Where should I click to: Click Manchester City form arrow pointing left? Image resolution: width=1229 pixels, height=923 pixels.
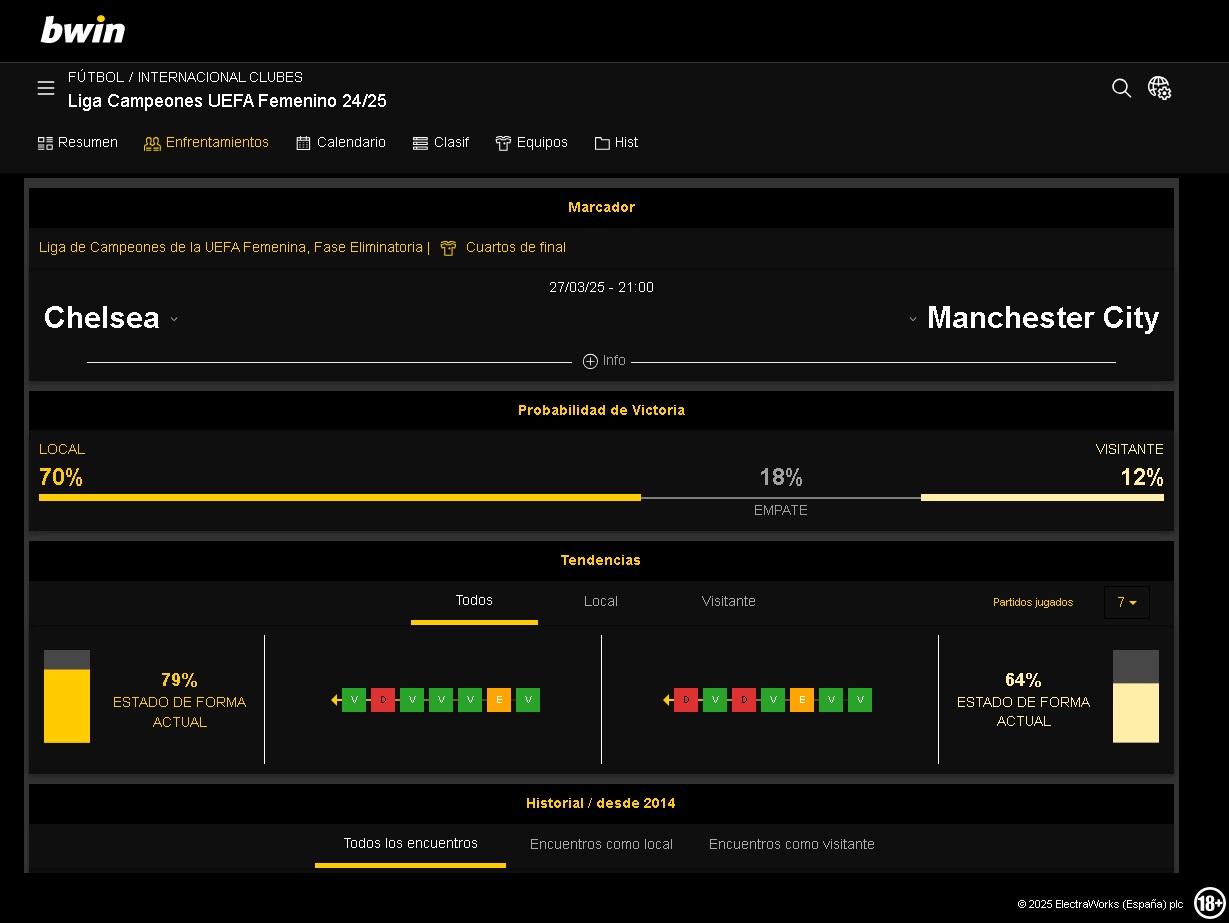tap(667, 700)
